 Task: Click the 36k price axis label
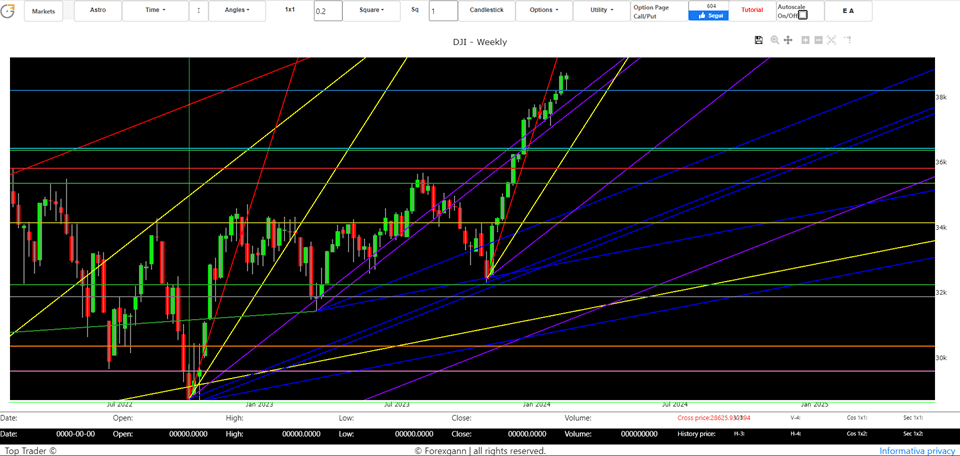pyautogui.click(x=942, y=162)
